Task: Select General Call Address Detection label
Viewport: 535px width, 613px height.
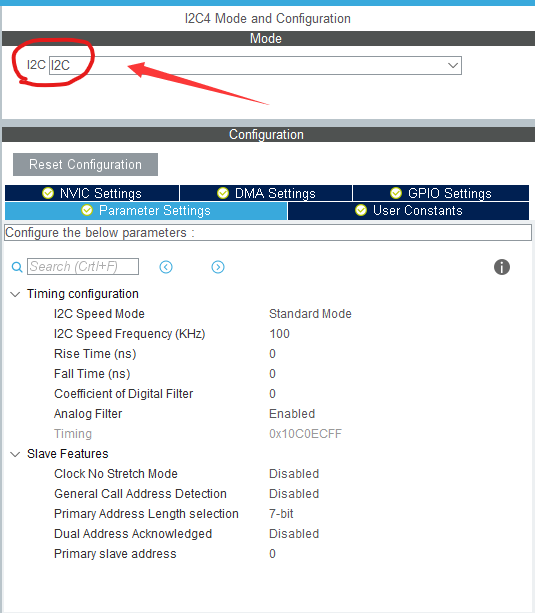Action: pyautogui.click(x=140, y=494)
